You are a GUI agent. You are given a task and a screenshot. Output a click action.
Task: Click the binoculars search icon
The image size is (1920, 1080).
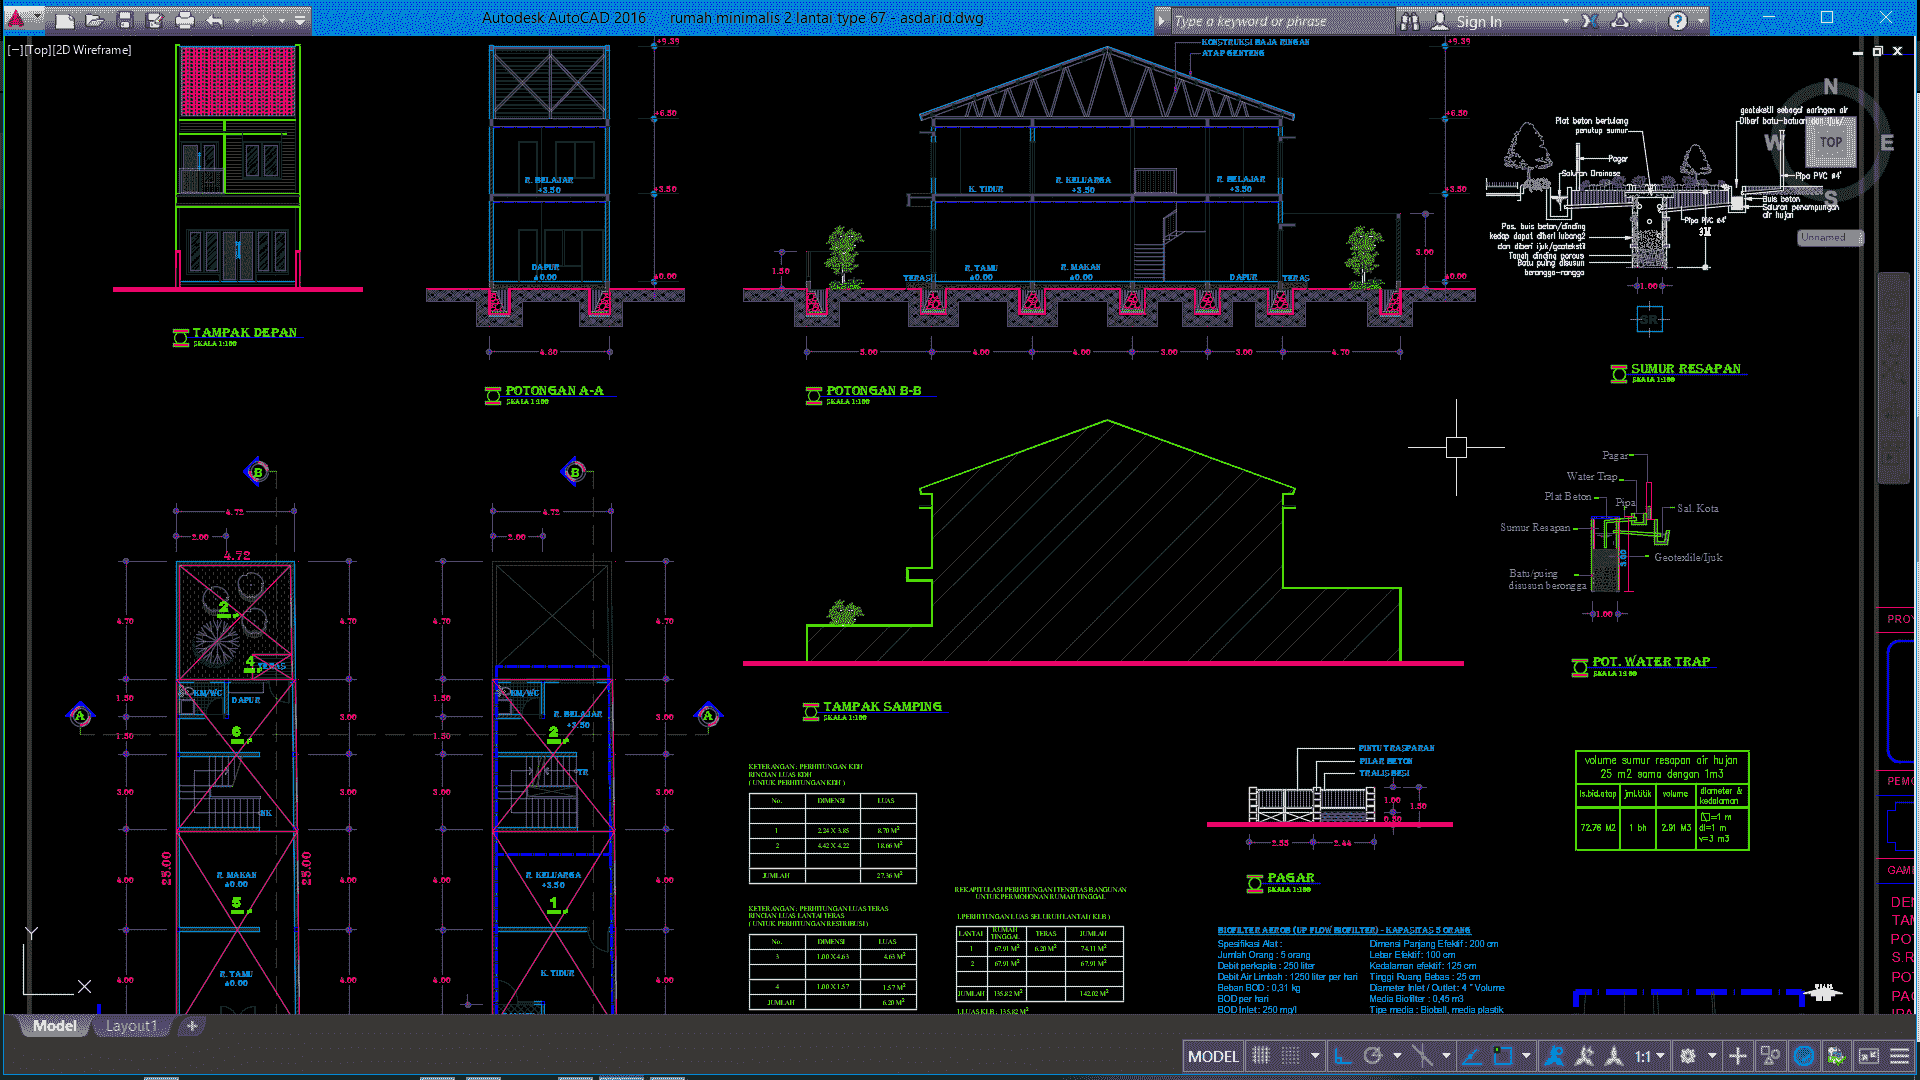point(1410,21)
